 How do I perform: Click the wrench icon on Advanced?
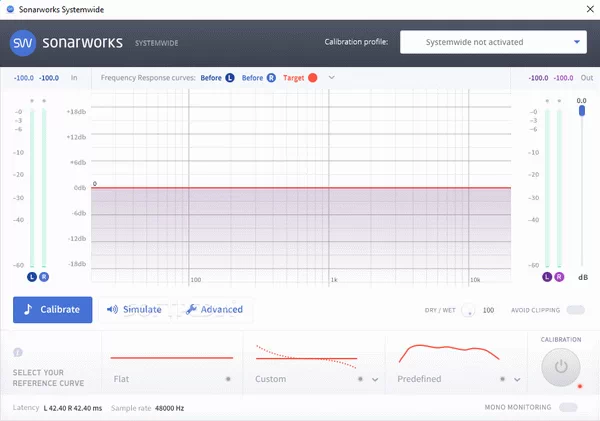(191, 309)
